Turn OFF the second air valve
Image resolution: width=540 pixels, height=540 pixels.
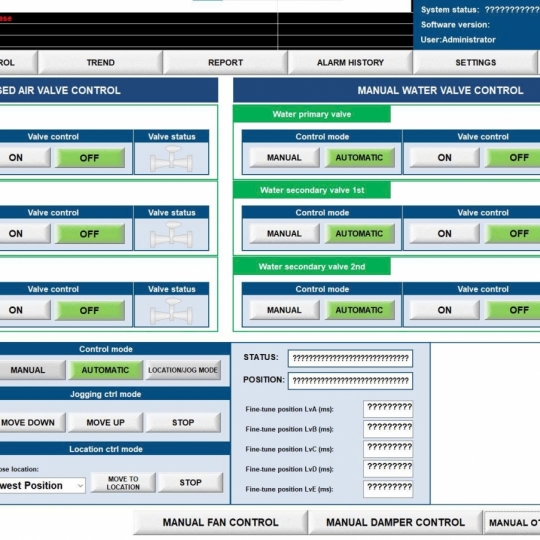coord(90,234)
